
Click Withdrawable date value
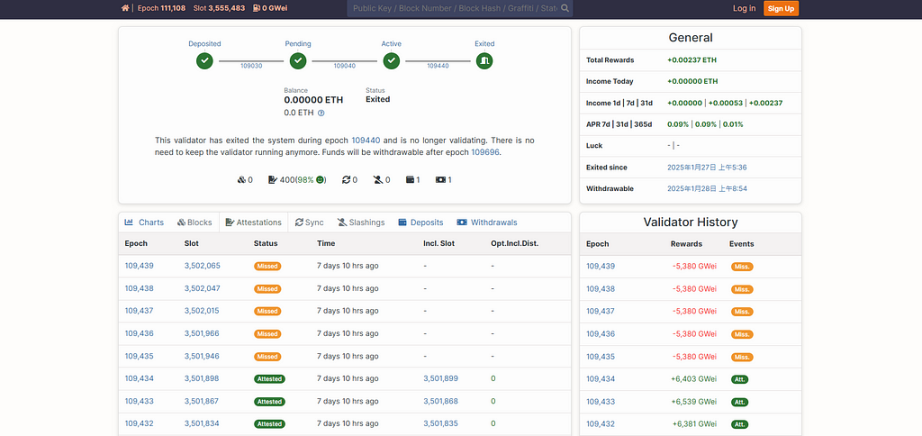pos(706,189)
